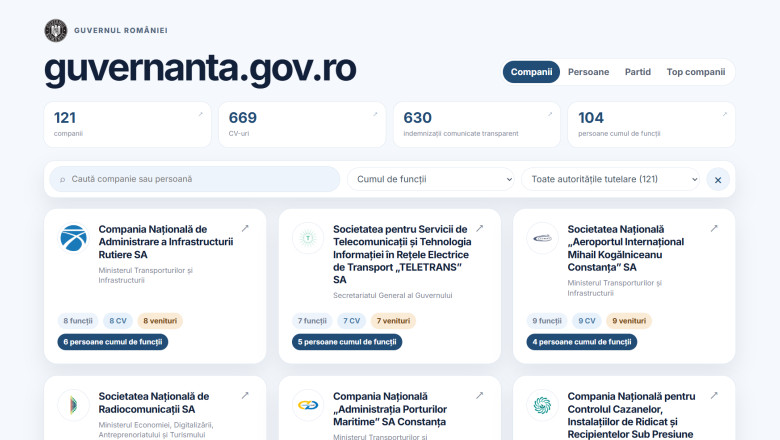This screenshot has height=440, width=780.
Task: Click the 4 persoane cumul de funcții badge
Action: coord(582,342)
